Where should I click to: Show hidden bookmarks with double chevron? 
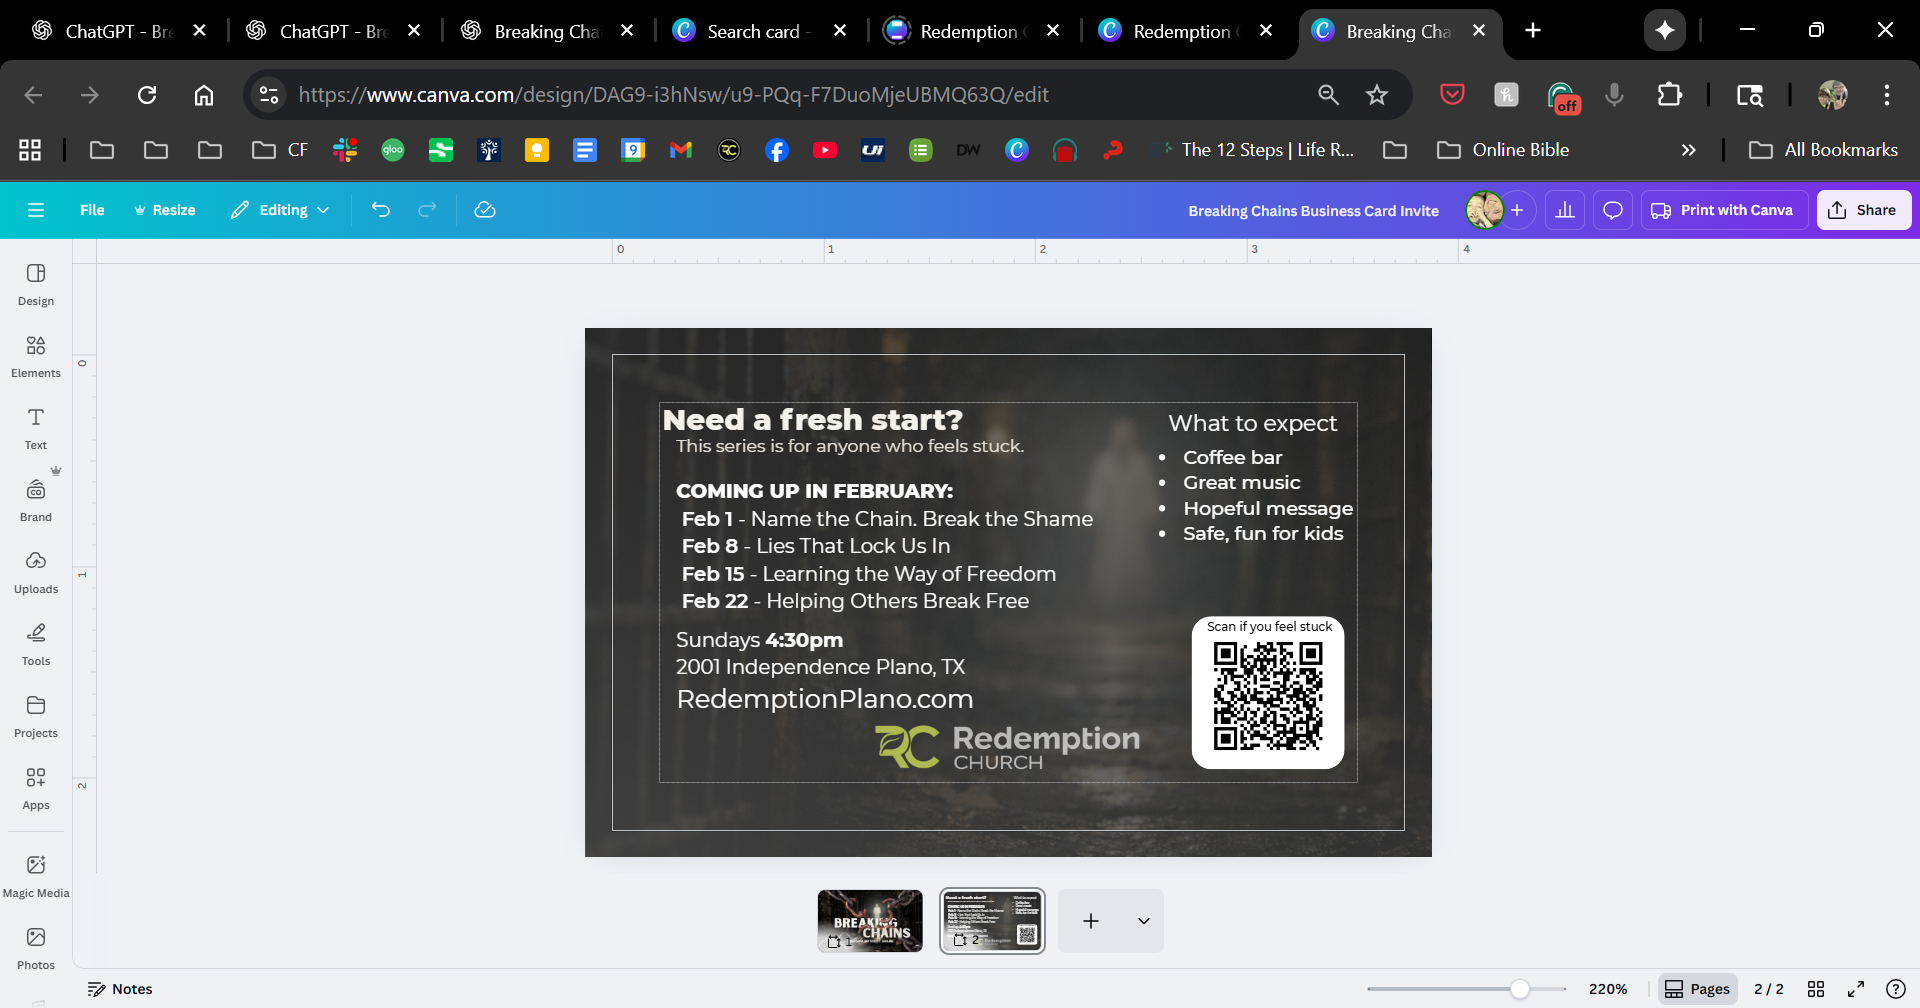(x=1688, y=150)
